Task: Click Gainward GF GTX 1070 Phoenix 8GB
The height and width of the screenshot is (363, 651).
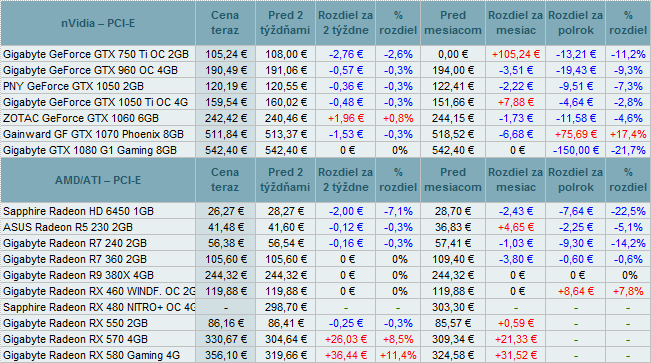Action: (x=93, y=135)
